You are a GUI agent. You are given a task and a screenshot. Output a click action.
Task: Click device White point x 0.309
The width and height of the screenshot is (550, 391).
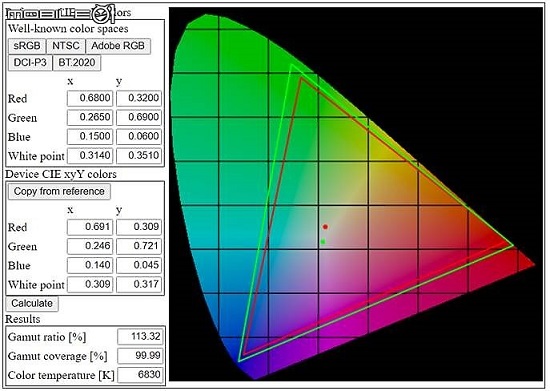(x=90, y=284)
